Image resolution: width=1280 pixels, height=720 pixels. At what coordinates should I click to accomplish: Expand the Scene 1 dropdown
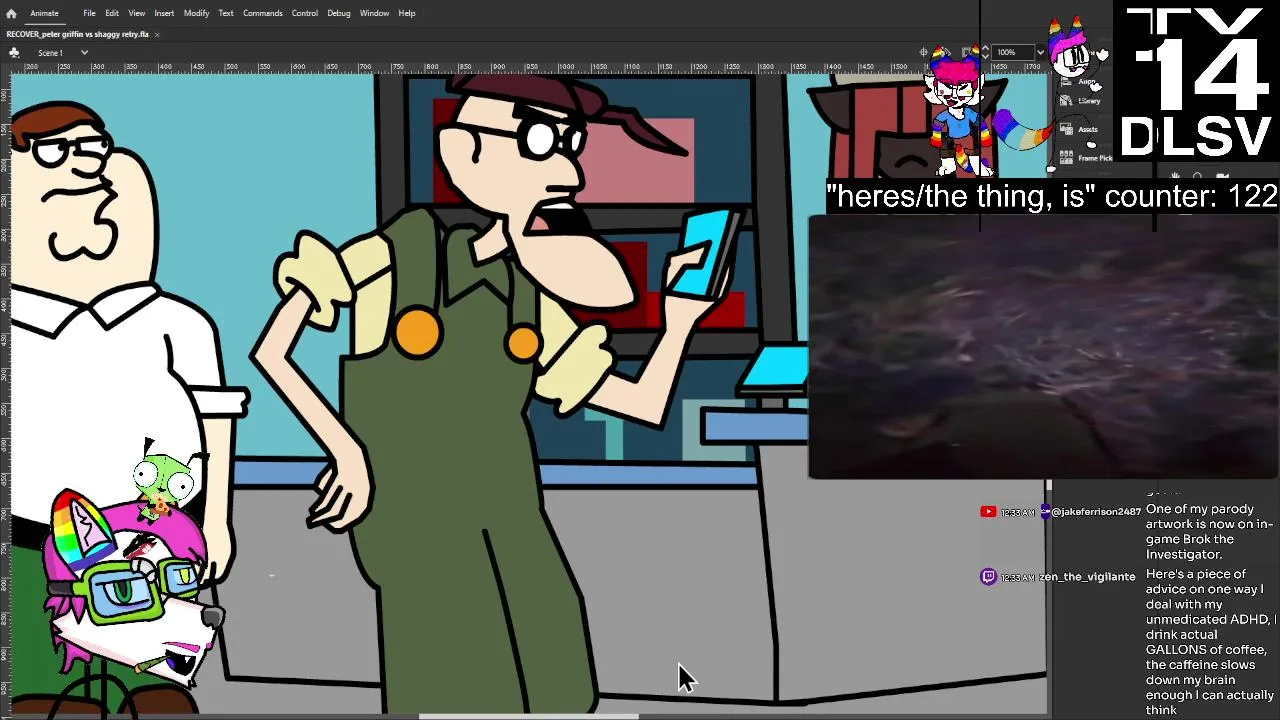[x=84, y=52]
